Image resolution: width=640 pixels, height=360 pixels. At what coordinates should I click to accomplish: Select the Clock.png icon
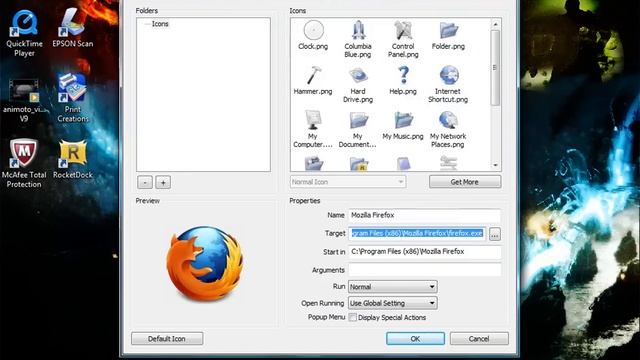click(x=313, y=35)
